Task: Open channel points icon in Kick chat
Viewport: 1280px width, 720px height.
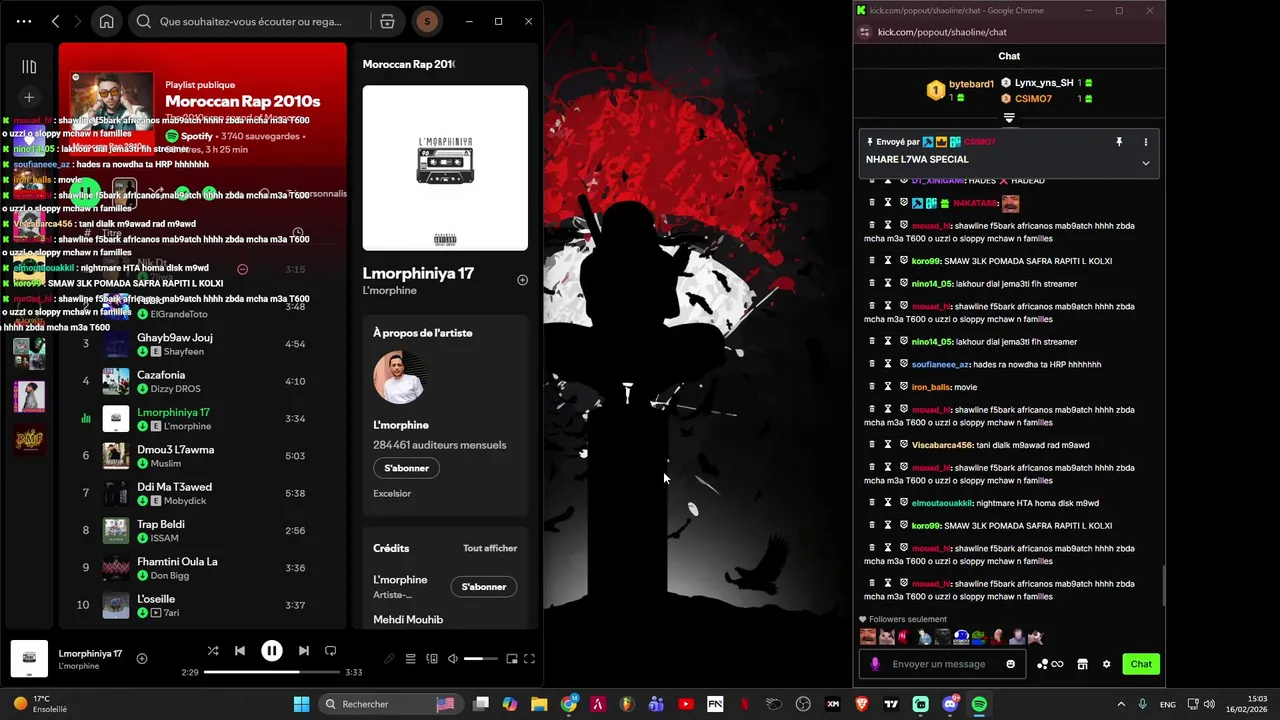Action: coord(1050,664)
